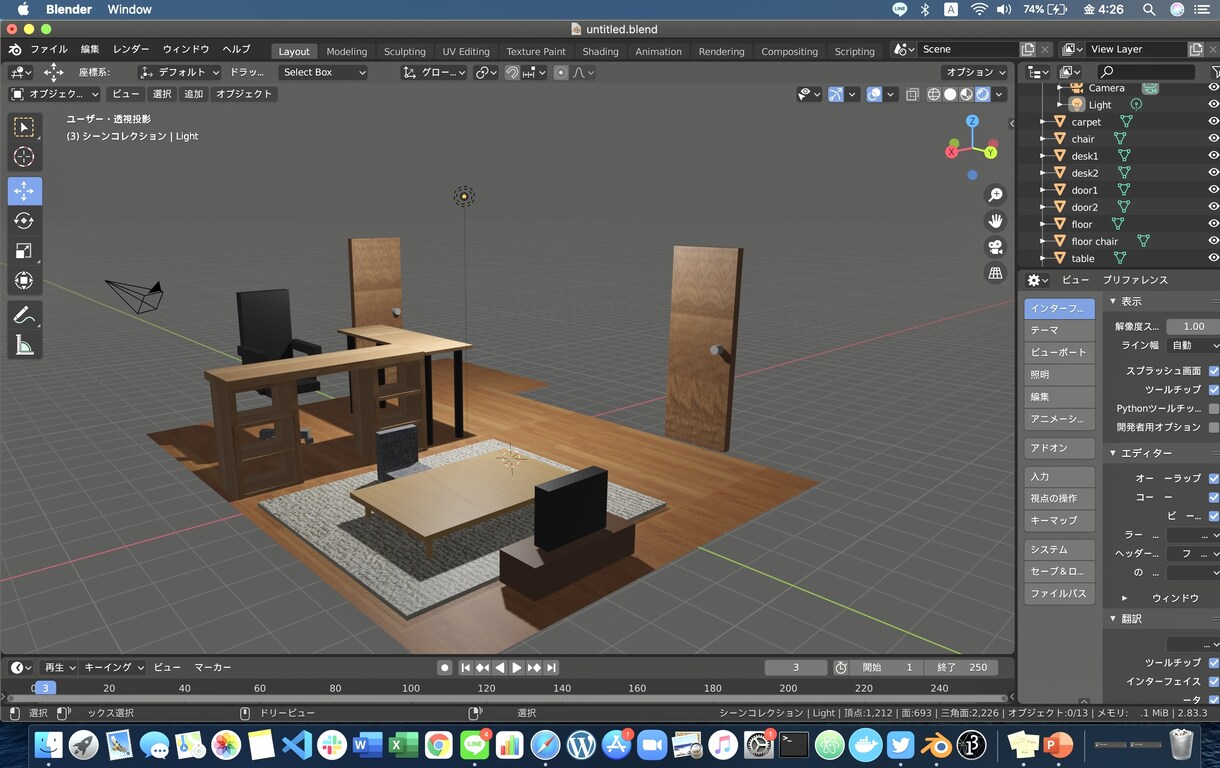Select the Rotate tool

pyautogui.click(x=24, y=221)
